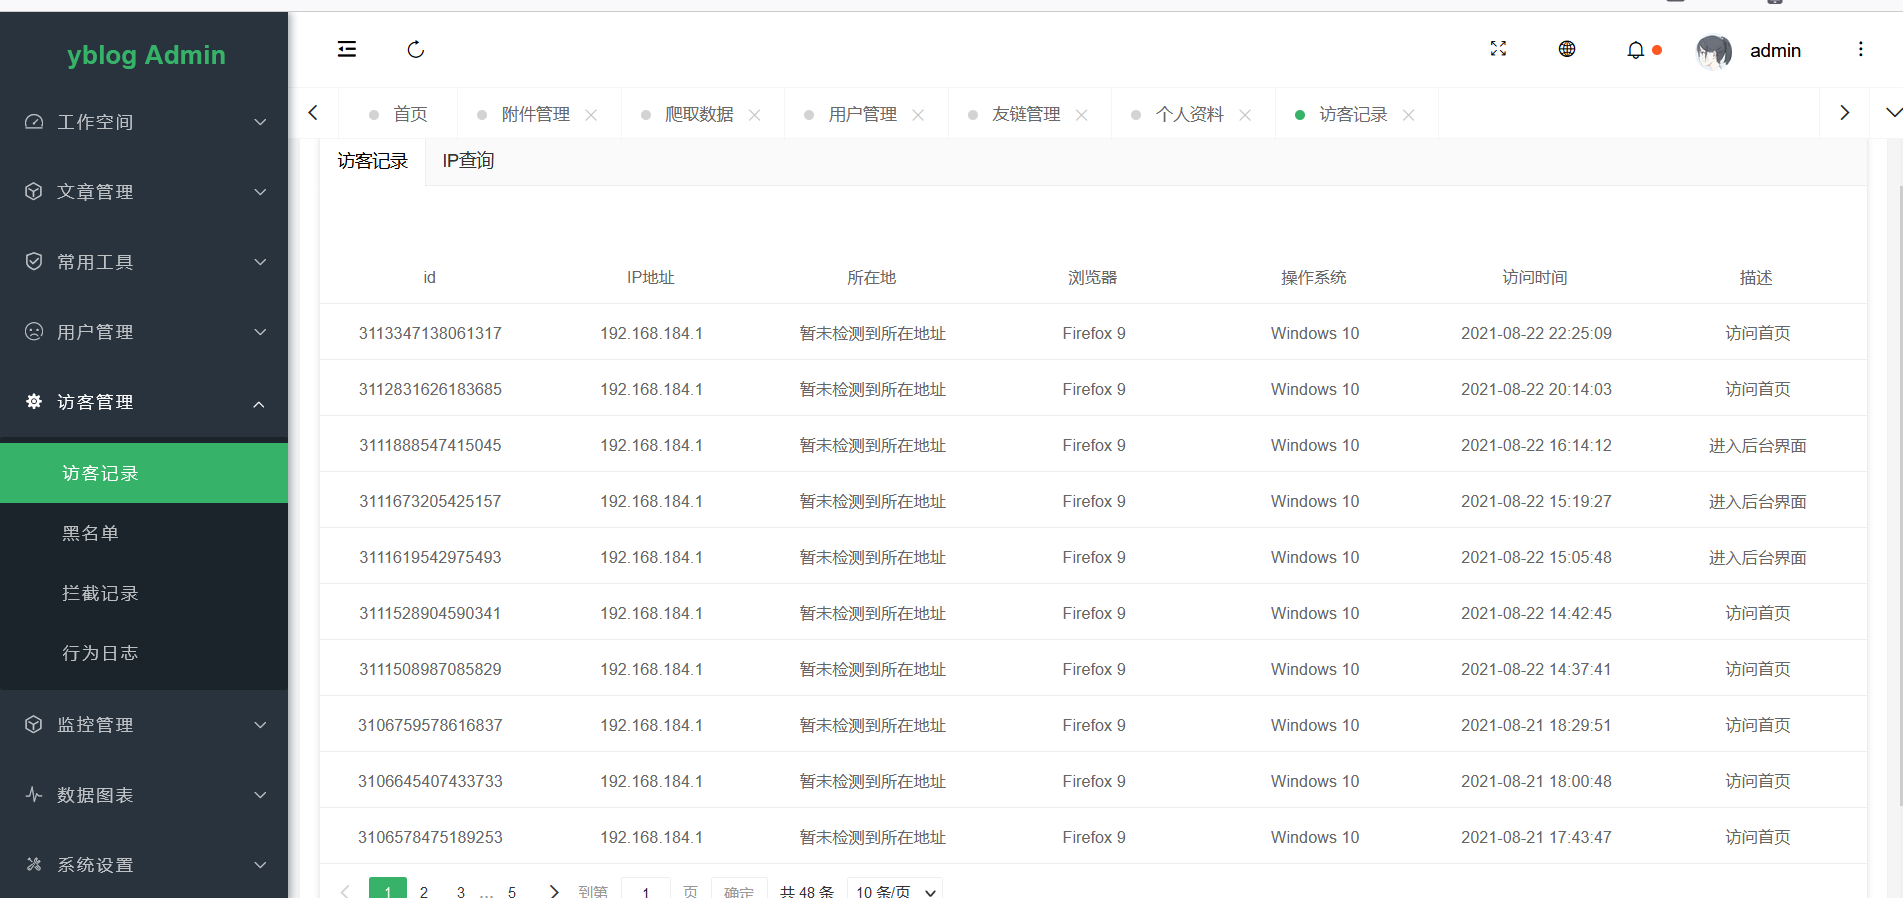Click the admin avatar picture
The image size is (1903, 898).
point(1714,51)
